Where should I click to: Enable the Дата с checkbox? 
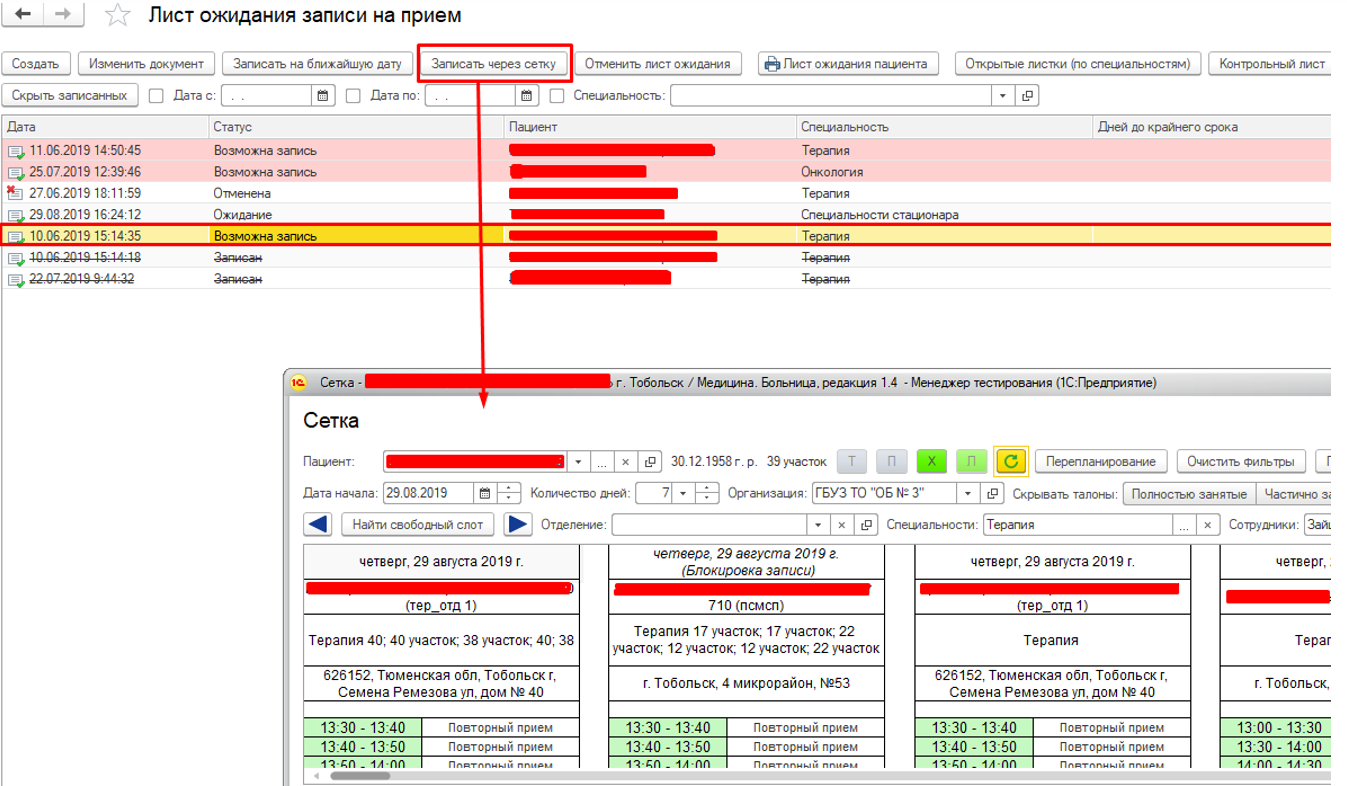[156, 96]
